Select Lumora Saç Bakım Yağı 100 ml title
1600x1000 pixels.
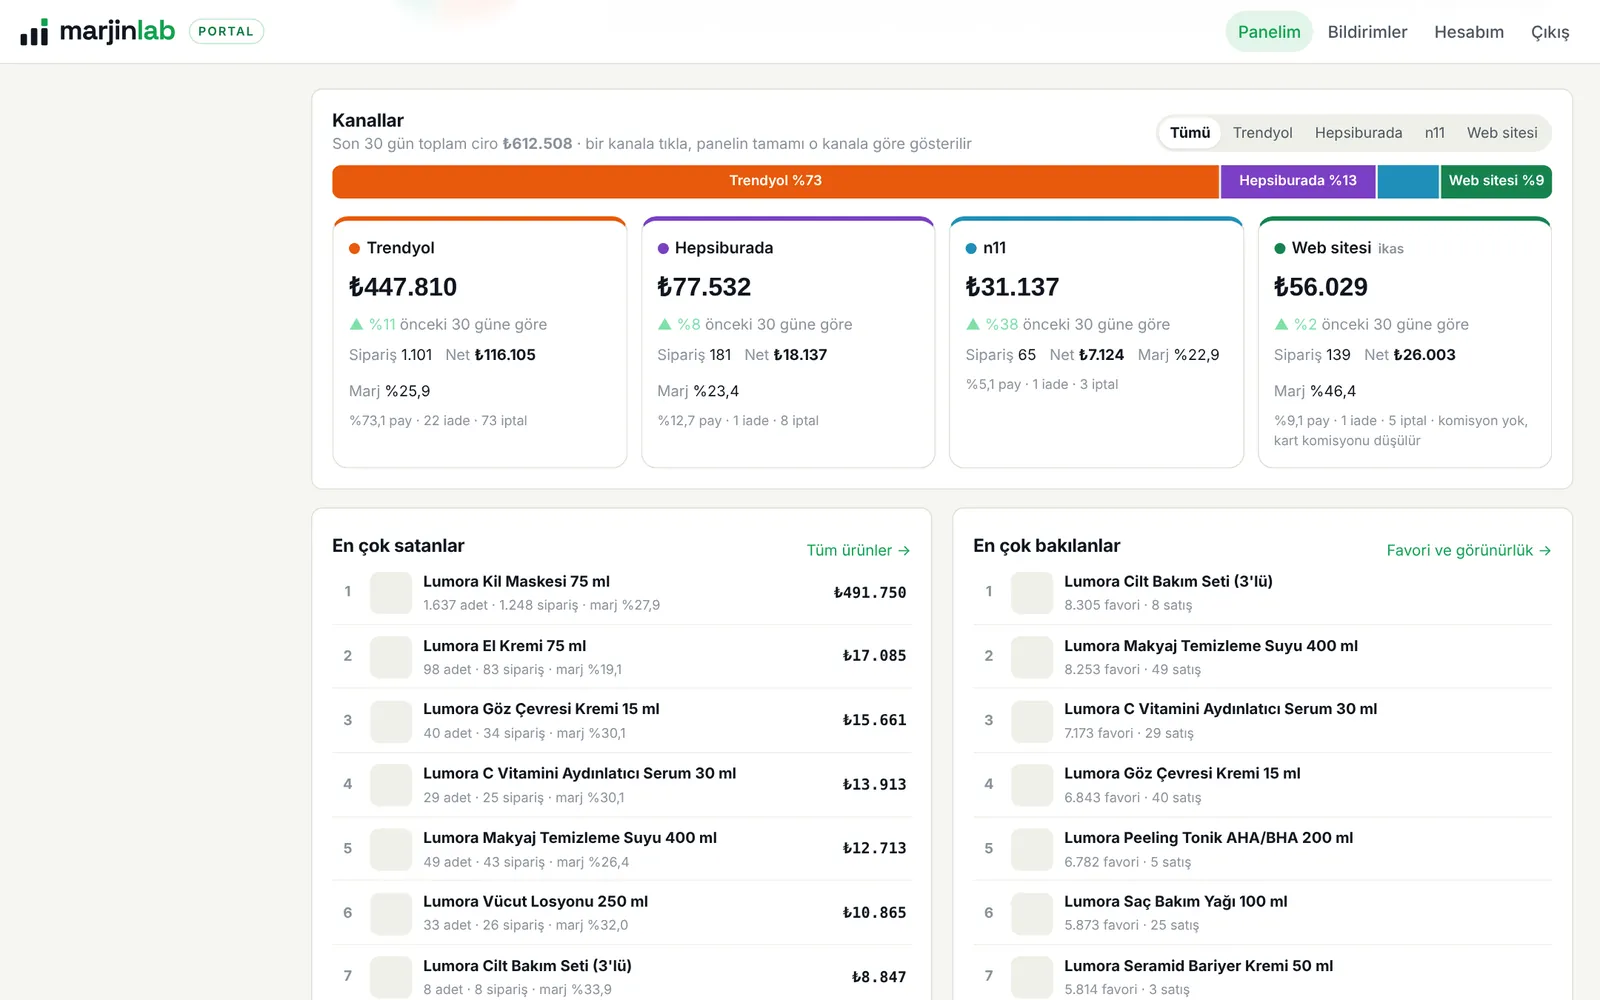coord(1175,902)
